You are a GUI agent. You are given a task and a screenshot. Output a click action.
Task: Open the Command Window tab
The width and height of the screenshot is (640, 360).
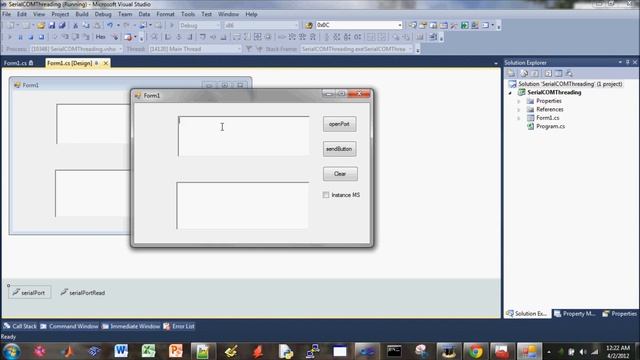click(x=69, y=326)
